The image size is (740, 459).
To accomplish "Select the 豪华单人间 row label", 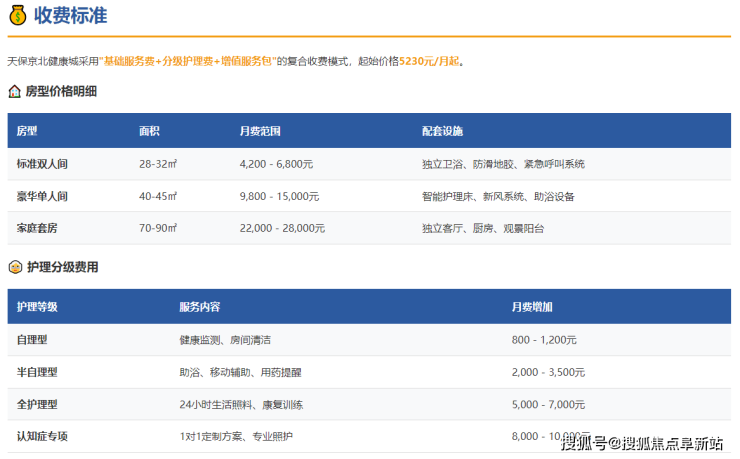I will (x=42, y=196).
